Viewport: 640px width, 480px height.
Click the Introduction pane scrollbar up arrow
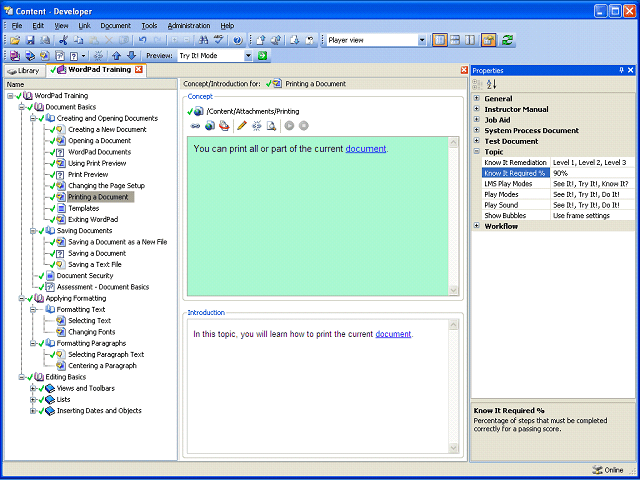click(453, 325)
